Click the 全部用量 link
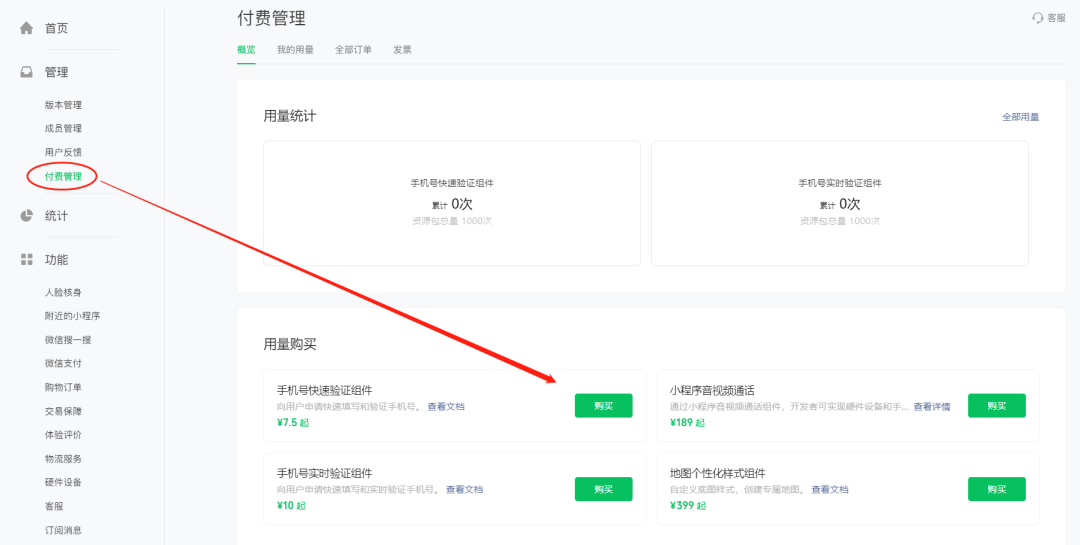 click(1020, 117)
